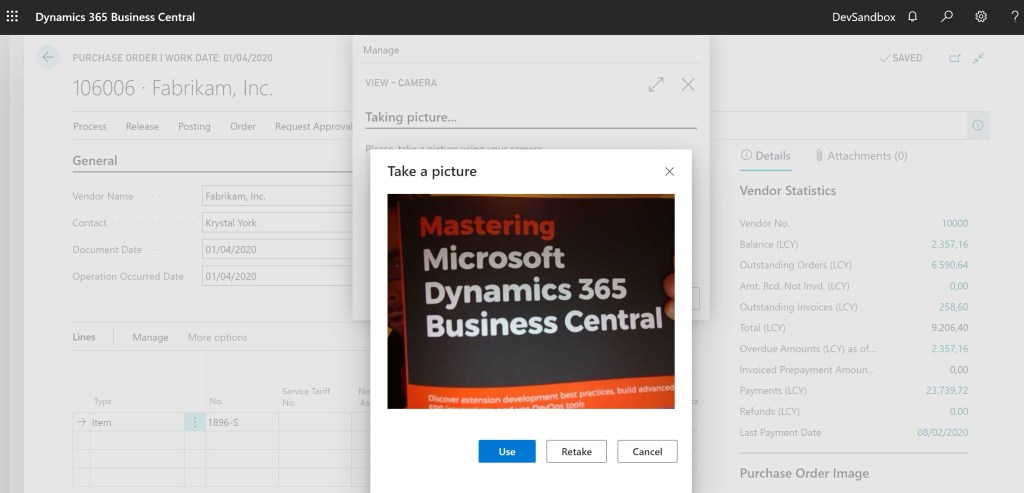
Task: Click the search magnifier icon
Action: (x=947, y=17)
